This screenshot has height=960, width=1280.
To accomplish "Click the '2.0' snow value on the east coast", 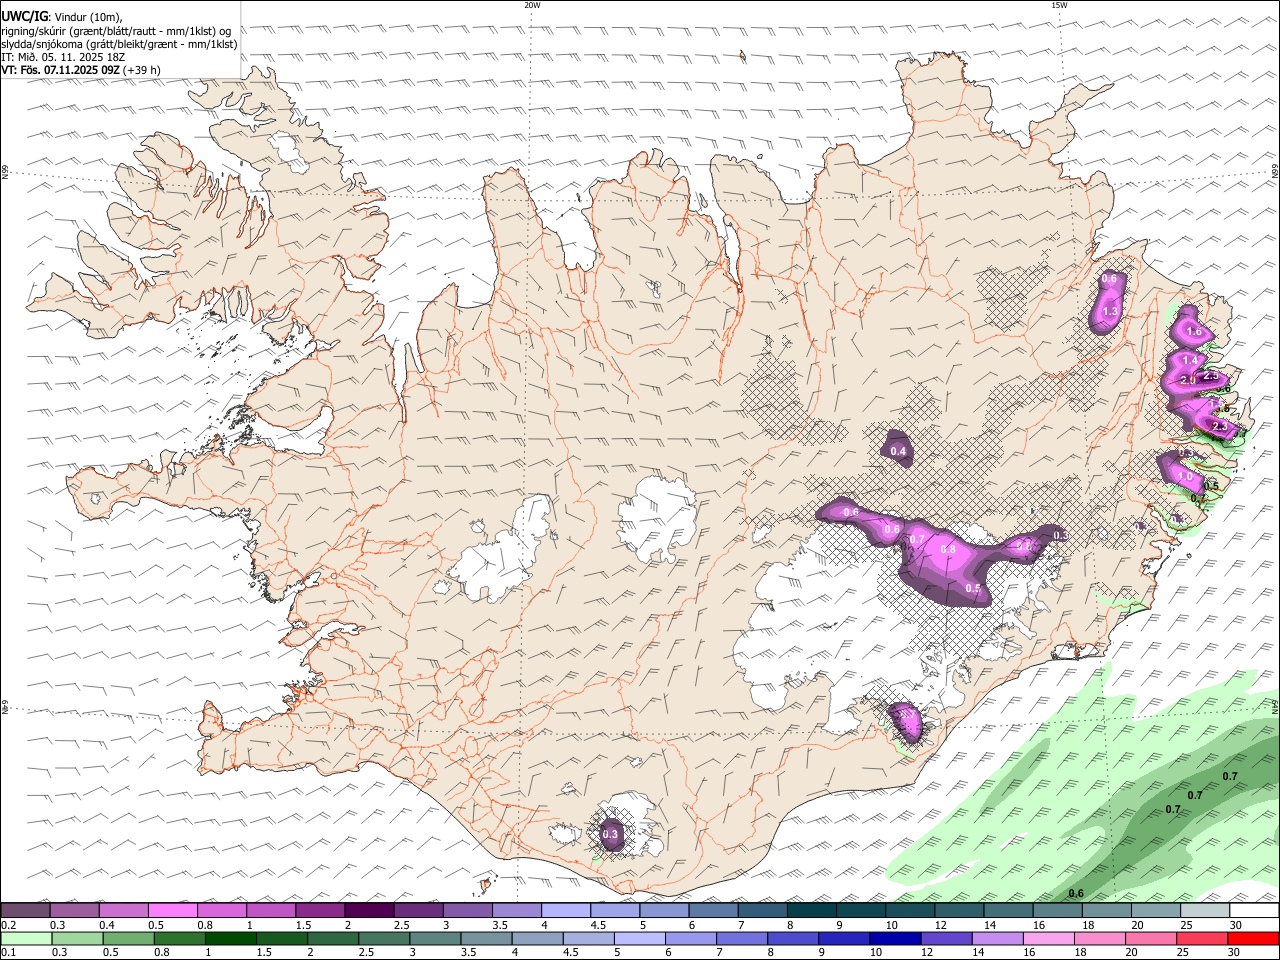I will [x=1188, y=381].
